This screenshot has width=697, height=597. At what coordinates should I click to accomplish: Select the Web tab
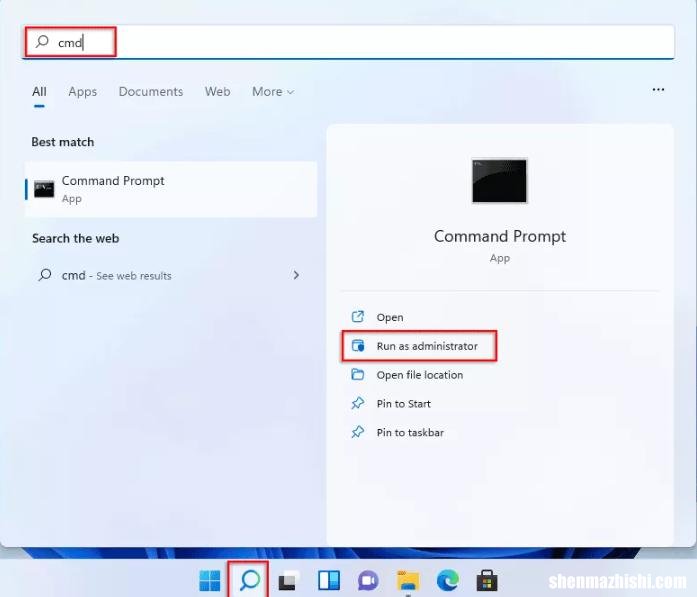217,92
